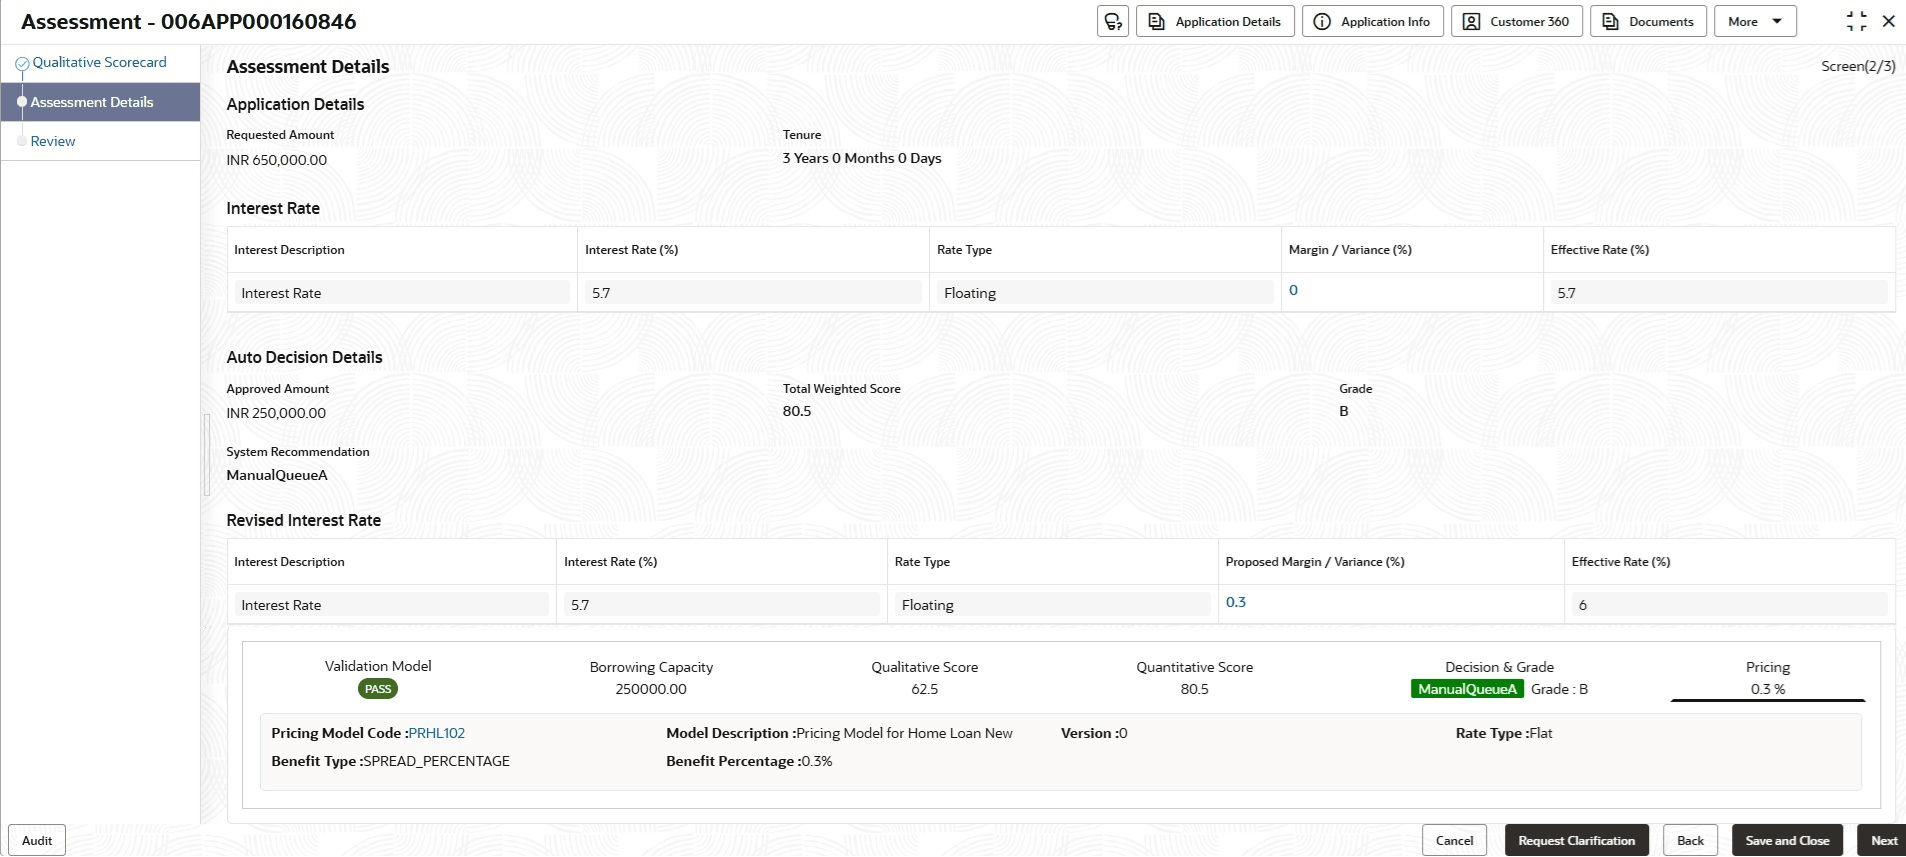
Task: Click the 0 margin variance link
Action: point(1293,290)
